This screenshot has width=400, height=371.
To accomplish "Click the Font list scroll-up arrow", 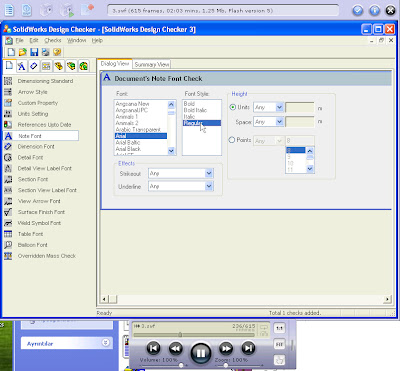I will tap(171, 104).
